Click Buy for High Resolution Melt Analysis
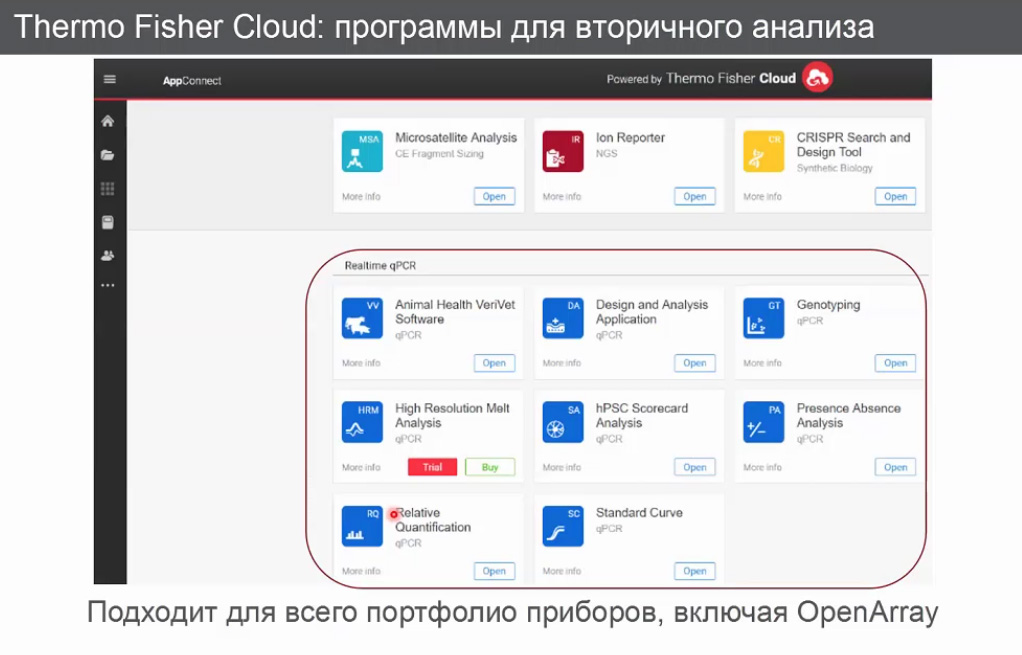This screenshot has width=1022, height=655. pos(489,467)
